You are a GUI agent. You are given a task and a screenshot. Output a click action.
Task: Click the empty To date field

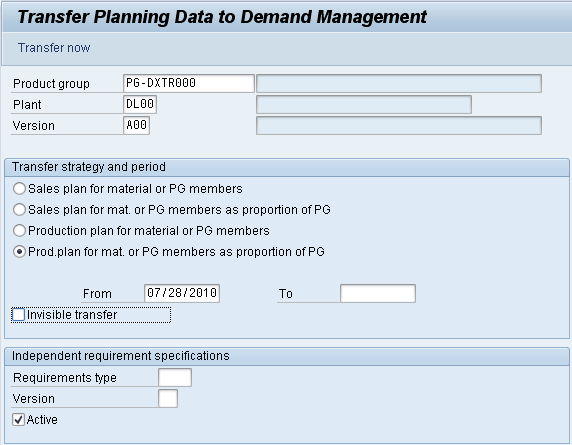[x=378, y=293]
